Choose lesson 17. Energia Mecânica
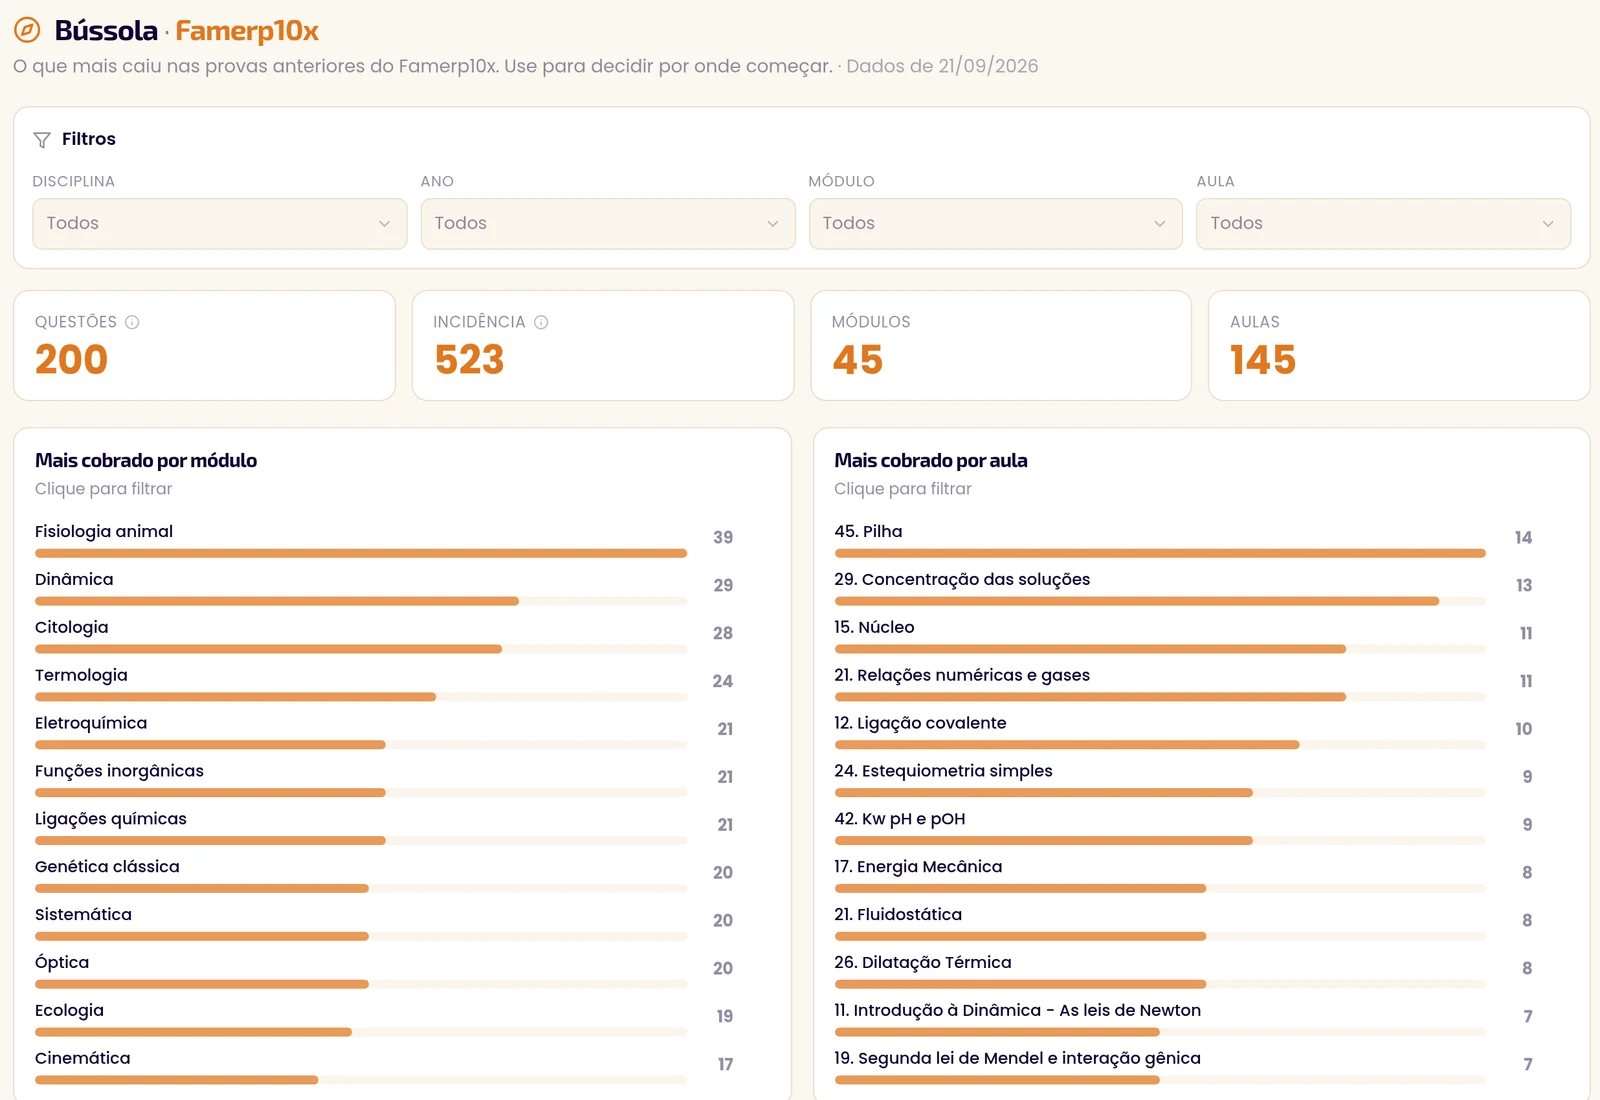 [x=1183, y=875]
